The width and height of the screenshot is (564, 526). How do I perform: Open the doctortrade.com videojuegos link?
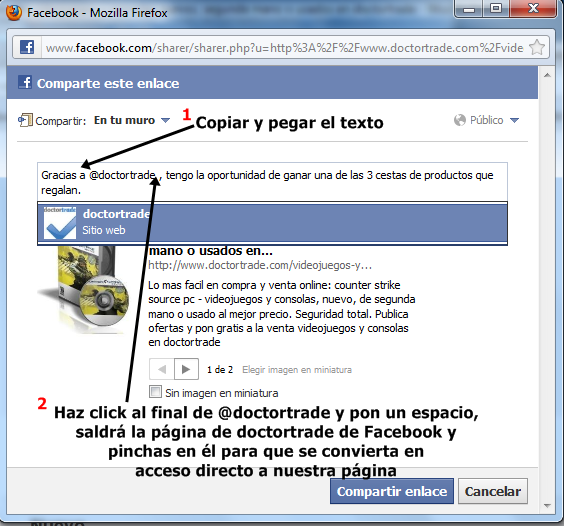coord(260,265)
